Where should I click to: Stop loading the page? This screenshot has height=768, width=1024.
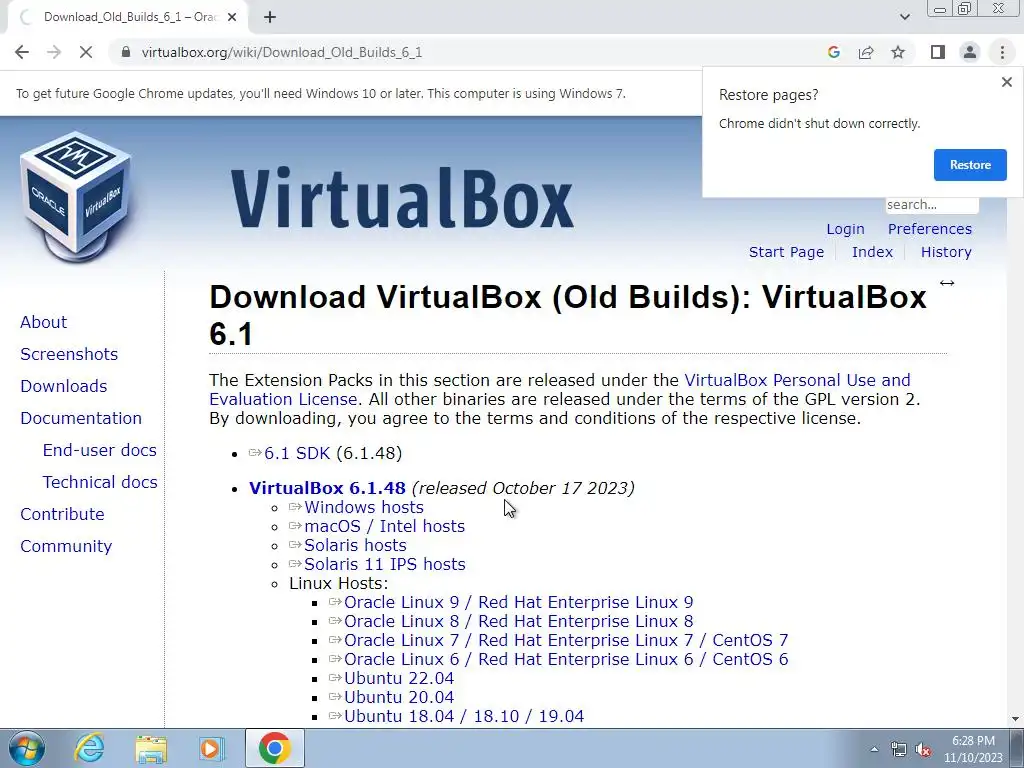(x=86, y=52)
